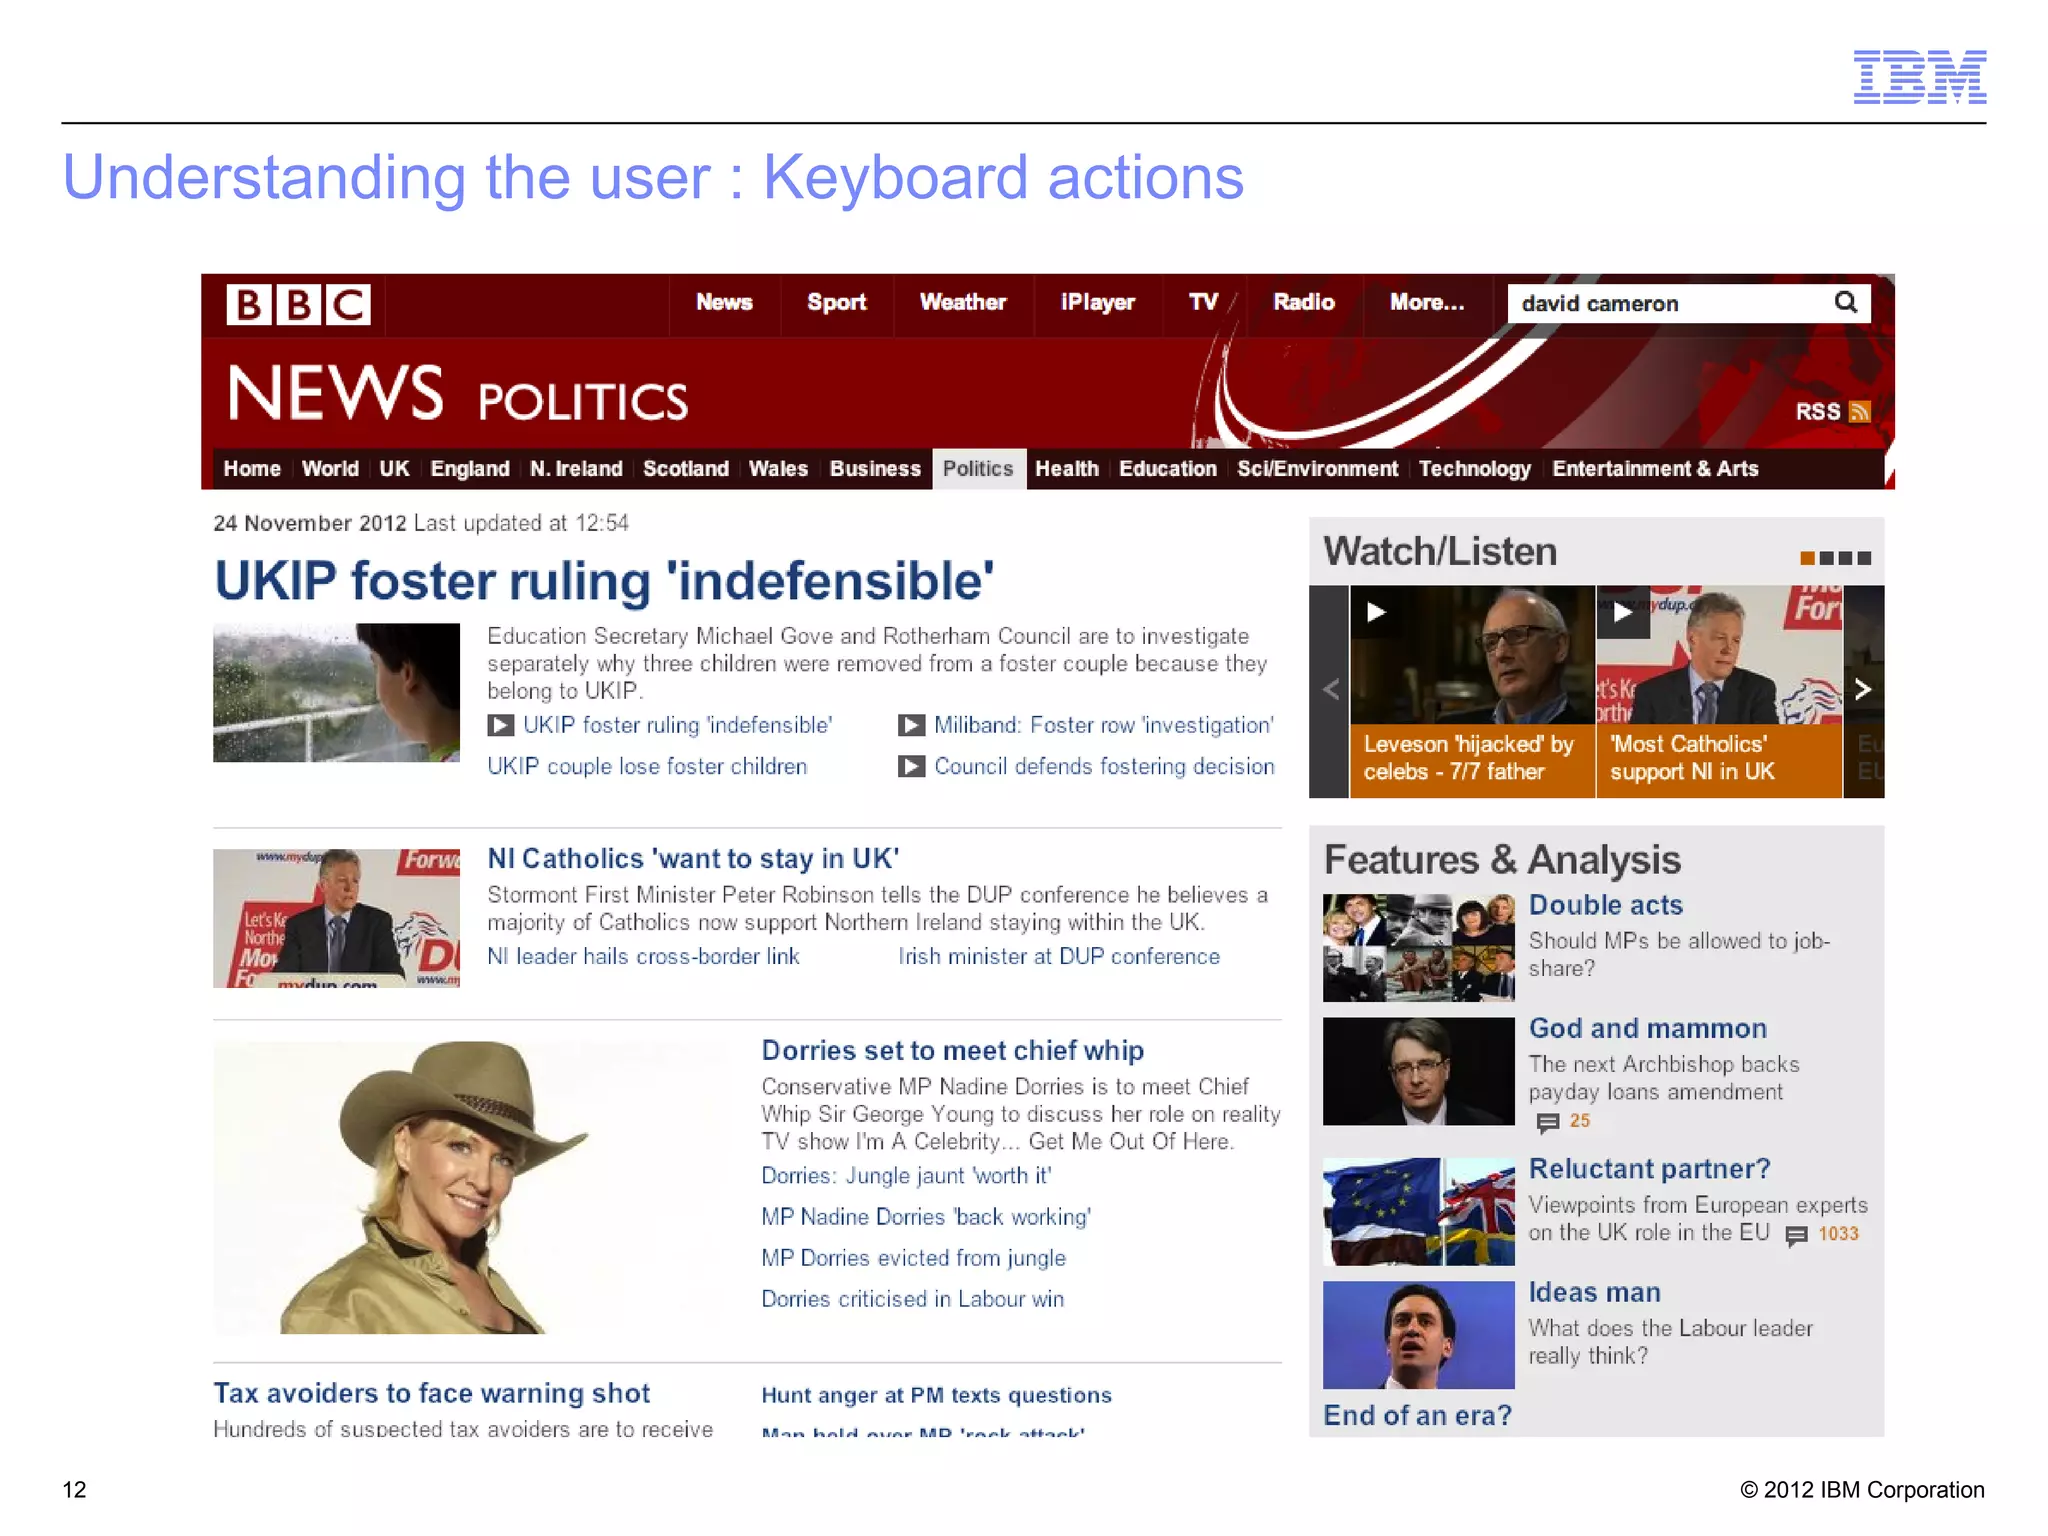Open Hunt anger at PM texts questions

[x=936, y=1395]
